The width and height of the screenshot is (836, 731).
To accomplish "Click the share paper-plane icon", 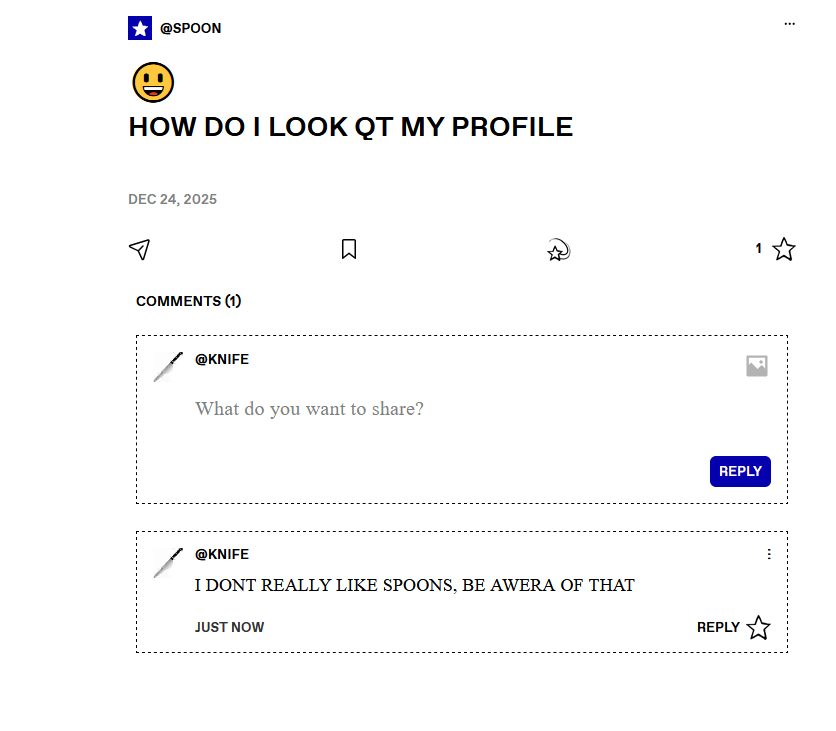I will pos(140,249).
